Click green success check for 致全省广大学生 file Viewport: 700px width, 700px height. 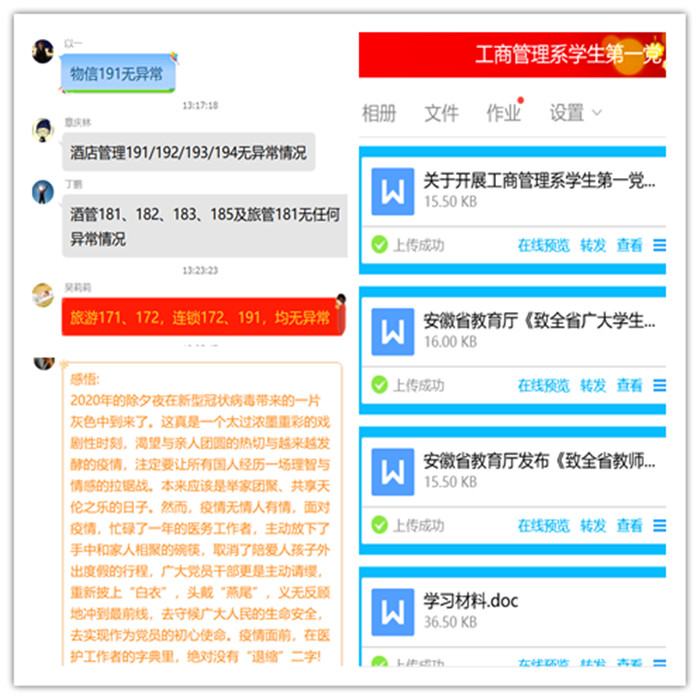coord(379,385)
